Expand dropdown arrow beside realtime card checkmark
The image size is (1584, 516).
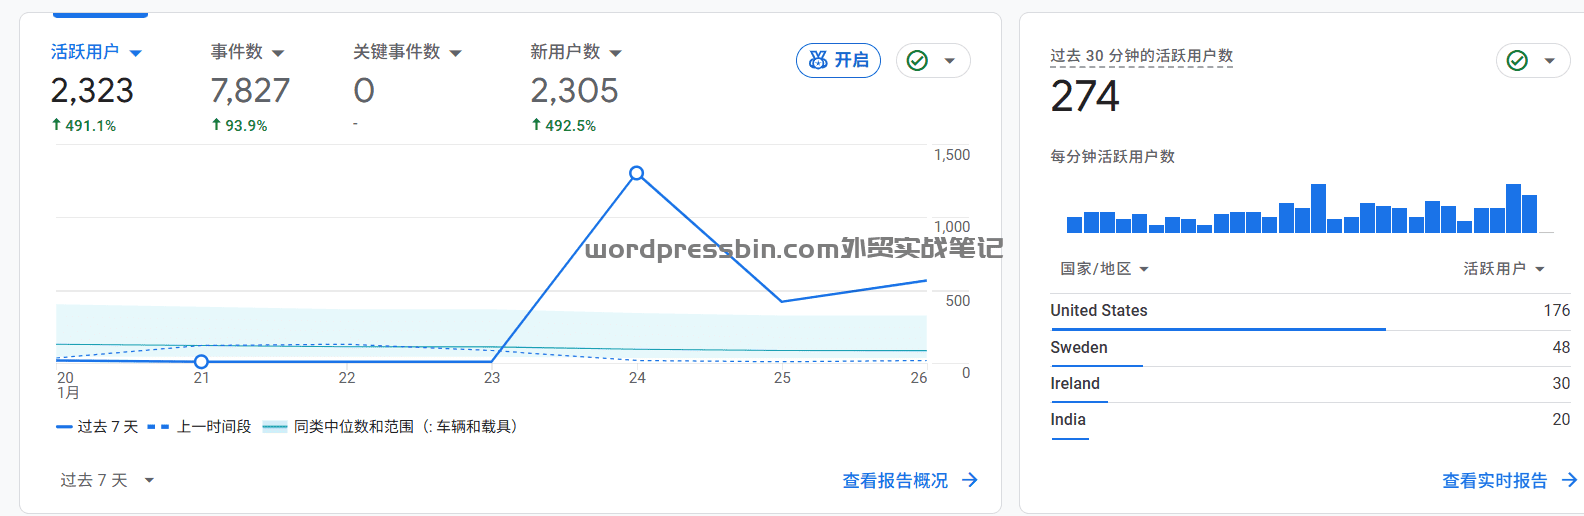[x=1550, y=61]
